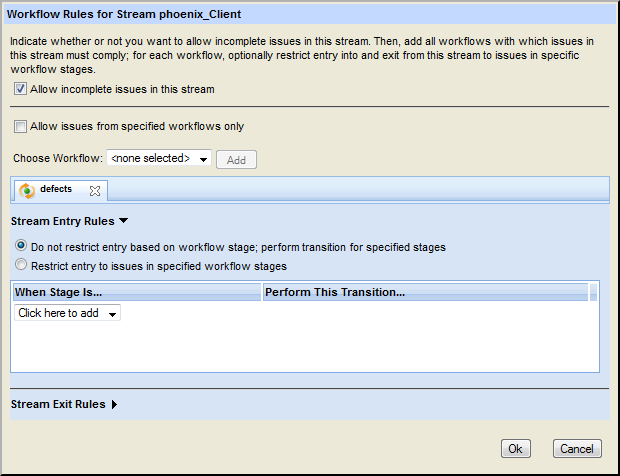Viewport: 620px width, 476px height.
Task: Open the 'Click here to add' stage dropdown
Action: point(68,314)
